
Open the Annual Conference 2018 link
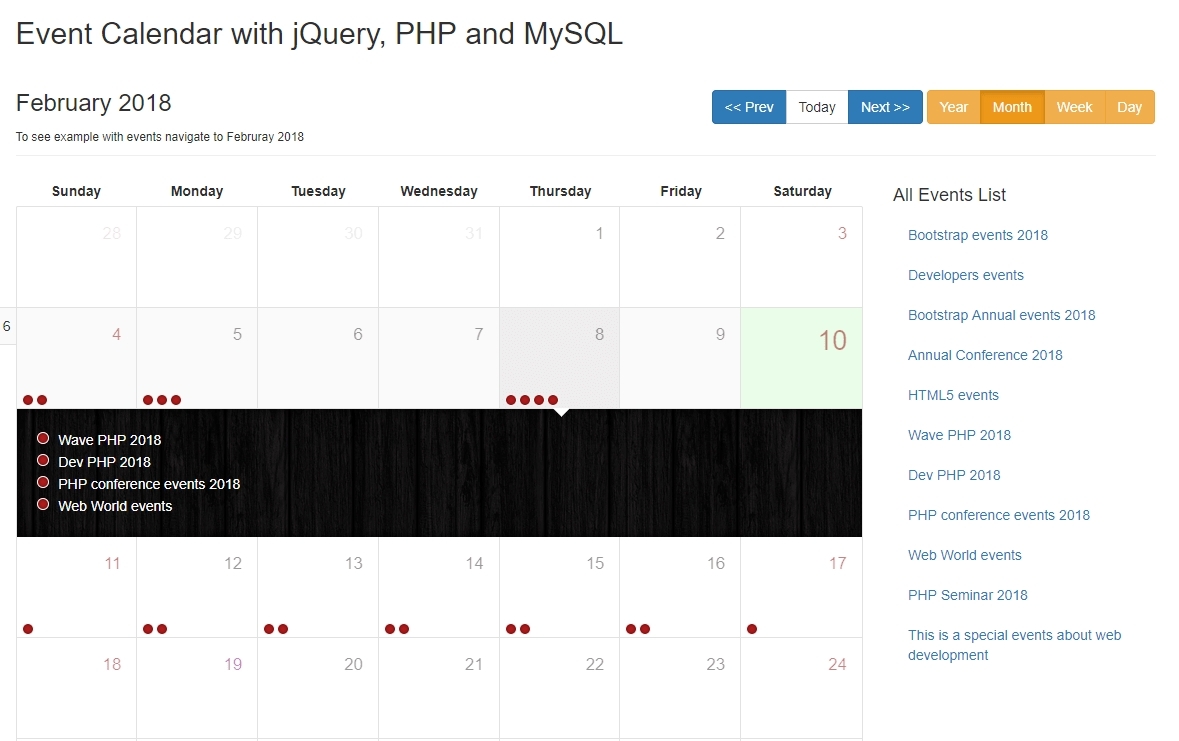click(x=985, y=355)
